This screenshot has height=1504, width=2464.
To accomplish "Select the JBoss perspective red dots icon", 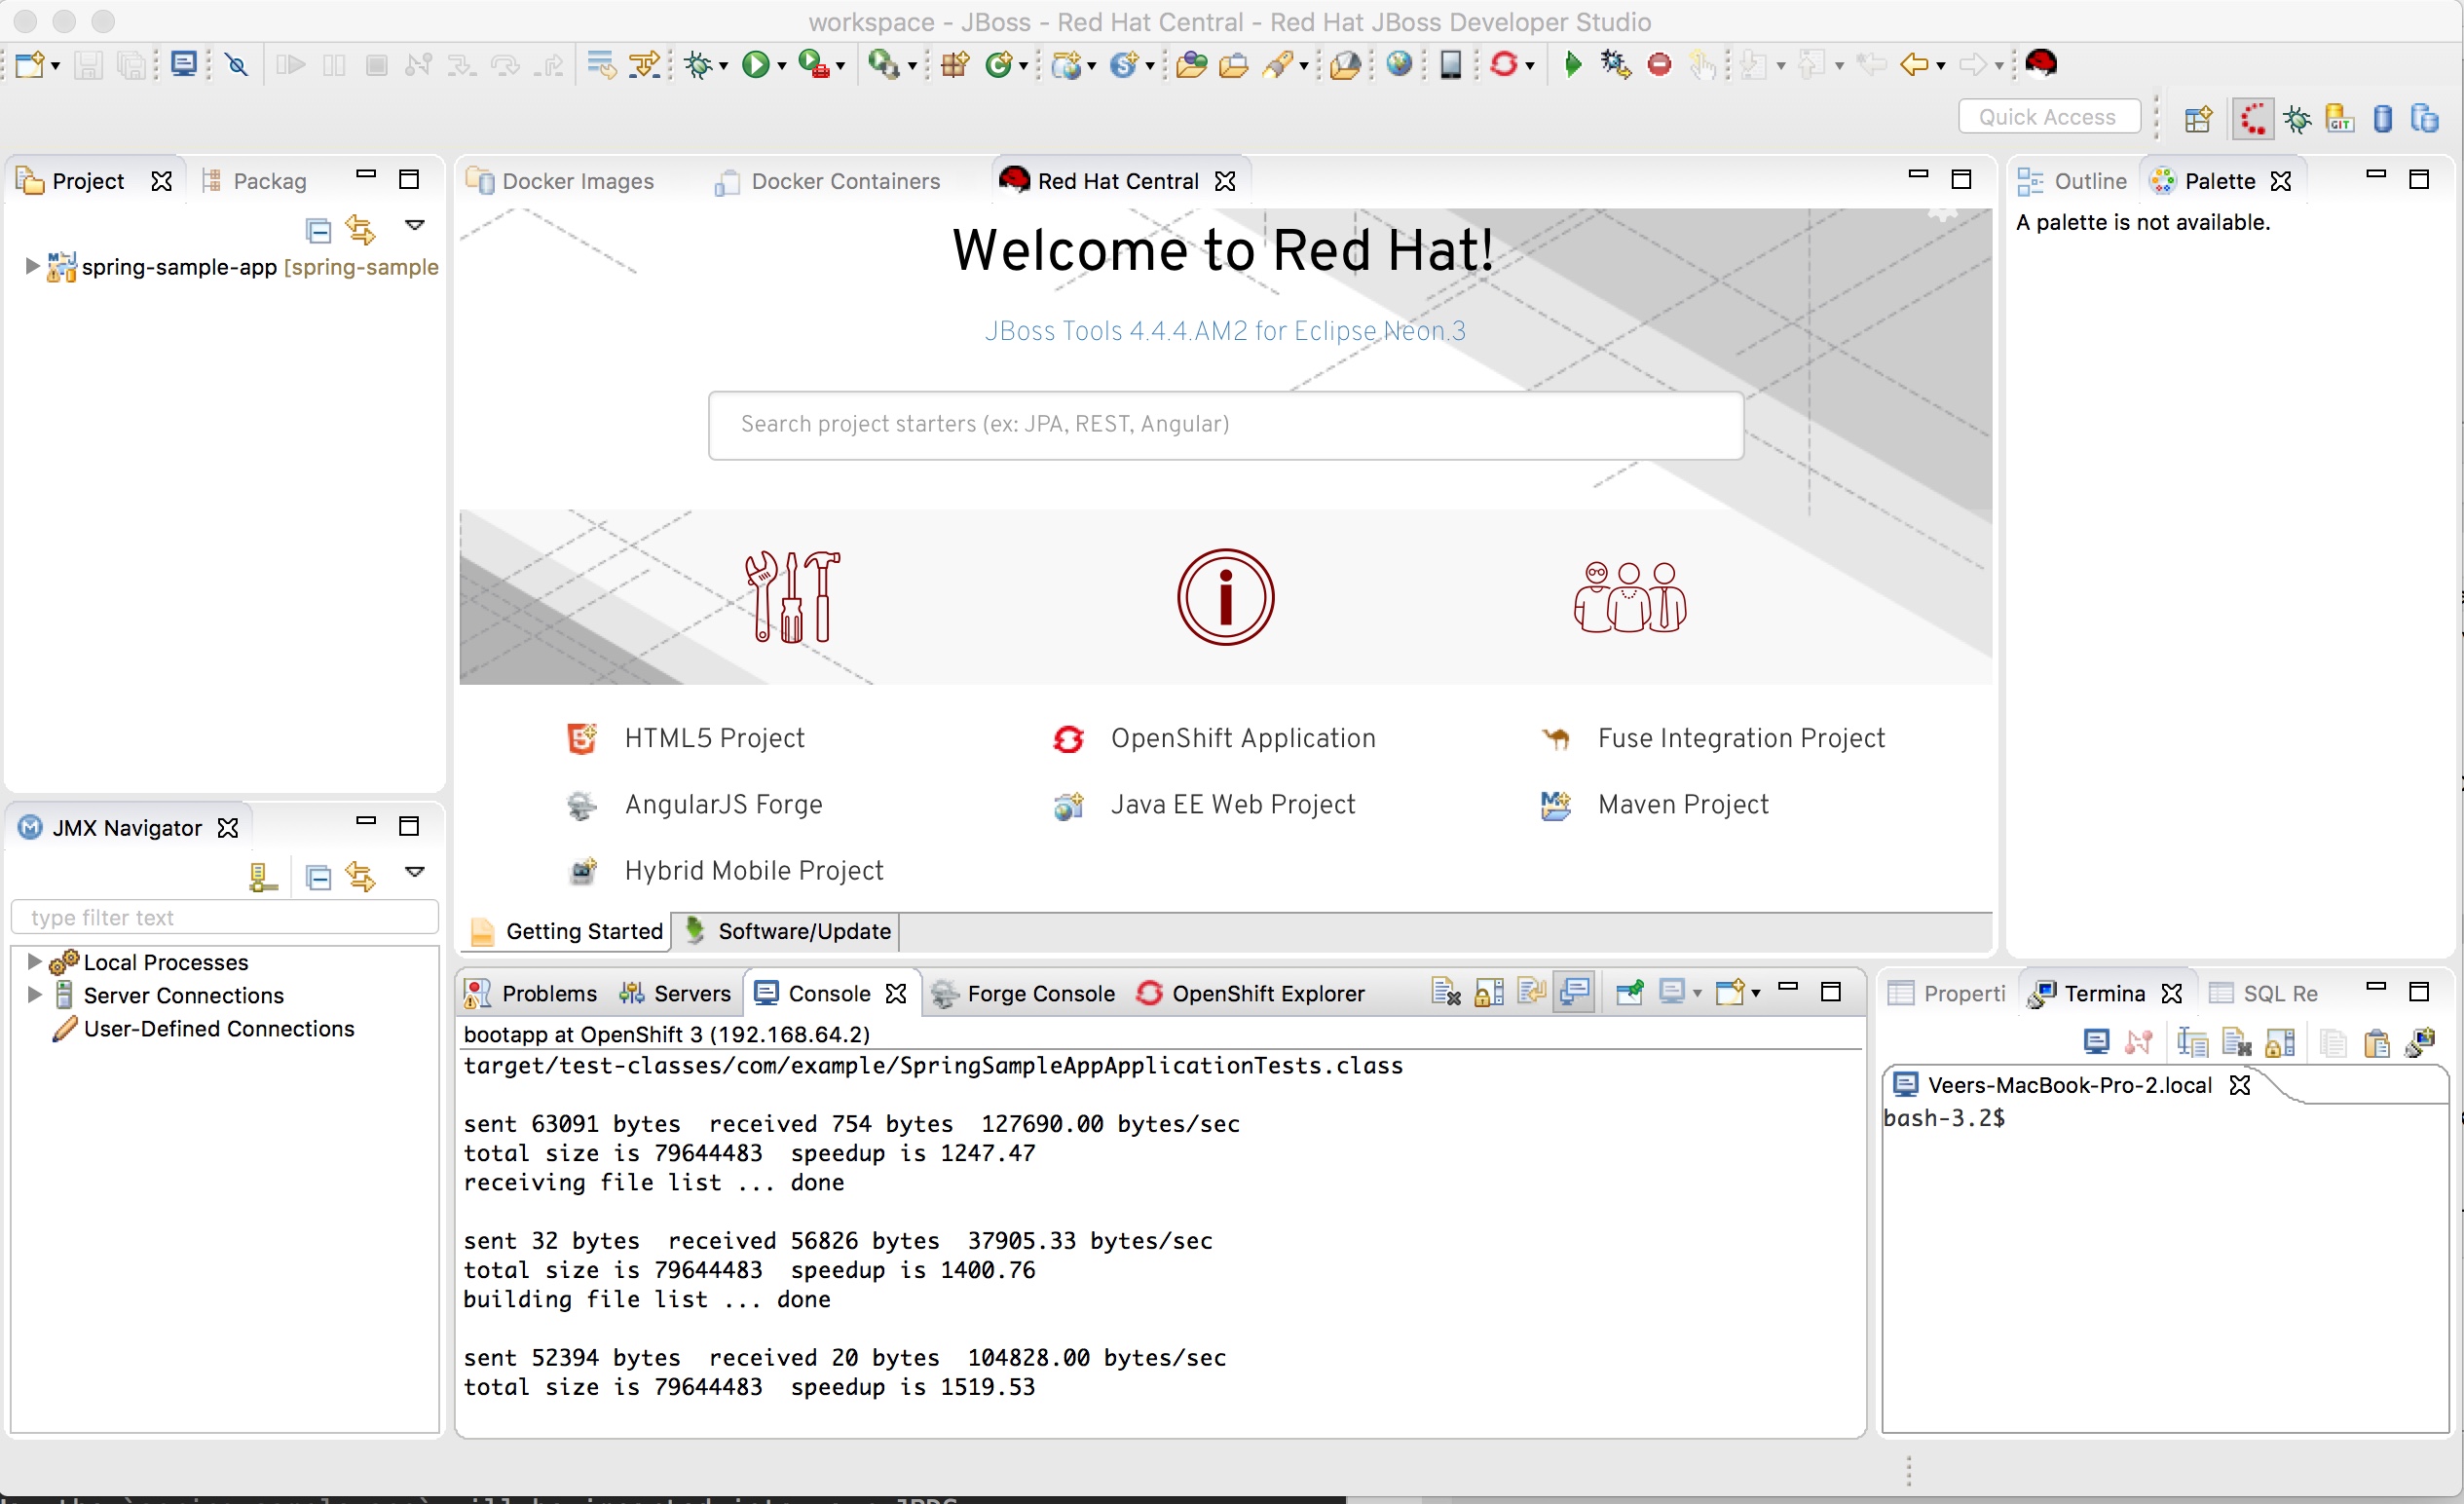I will coord(2253,119).
